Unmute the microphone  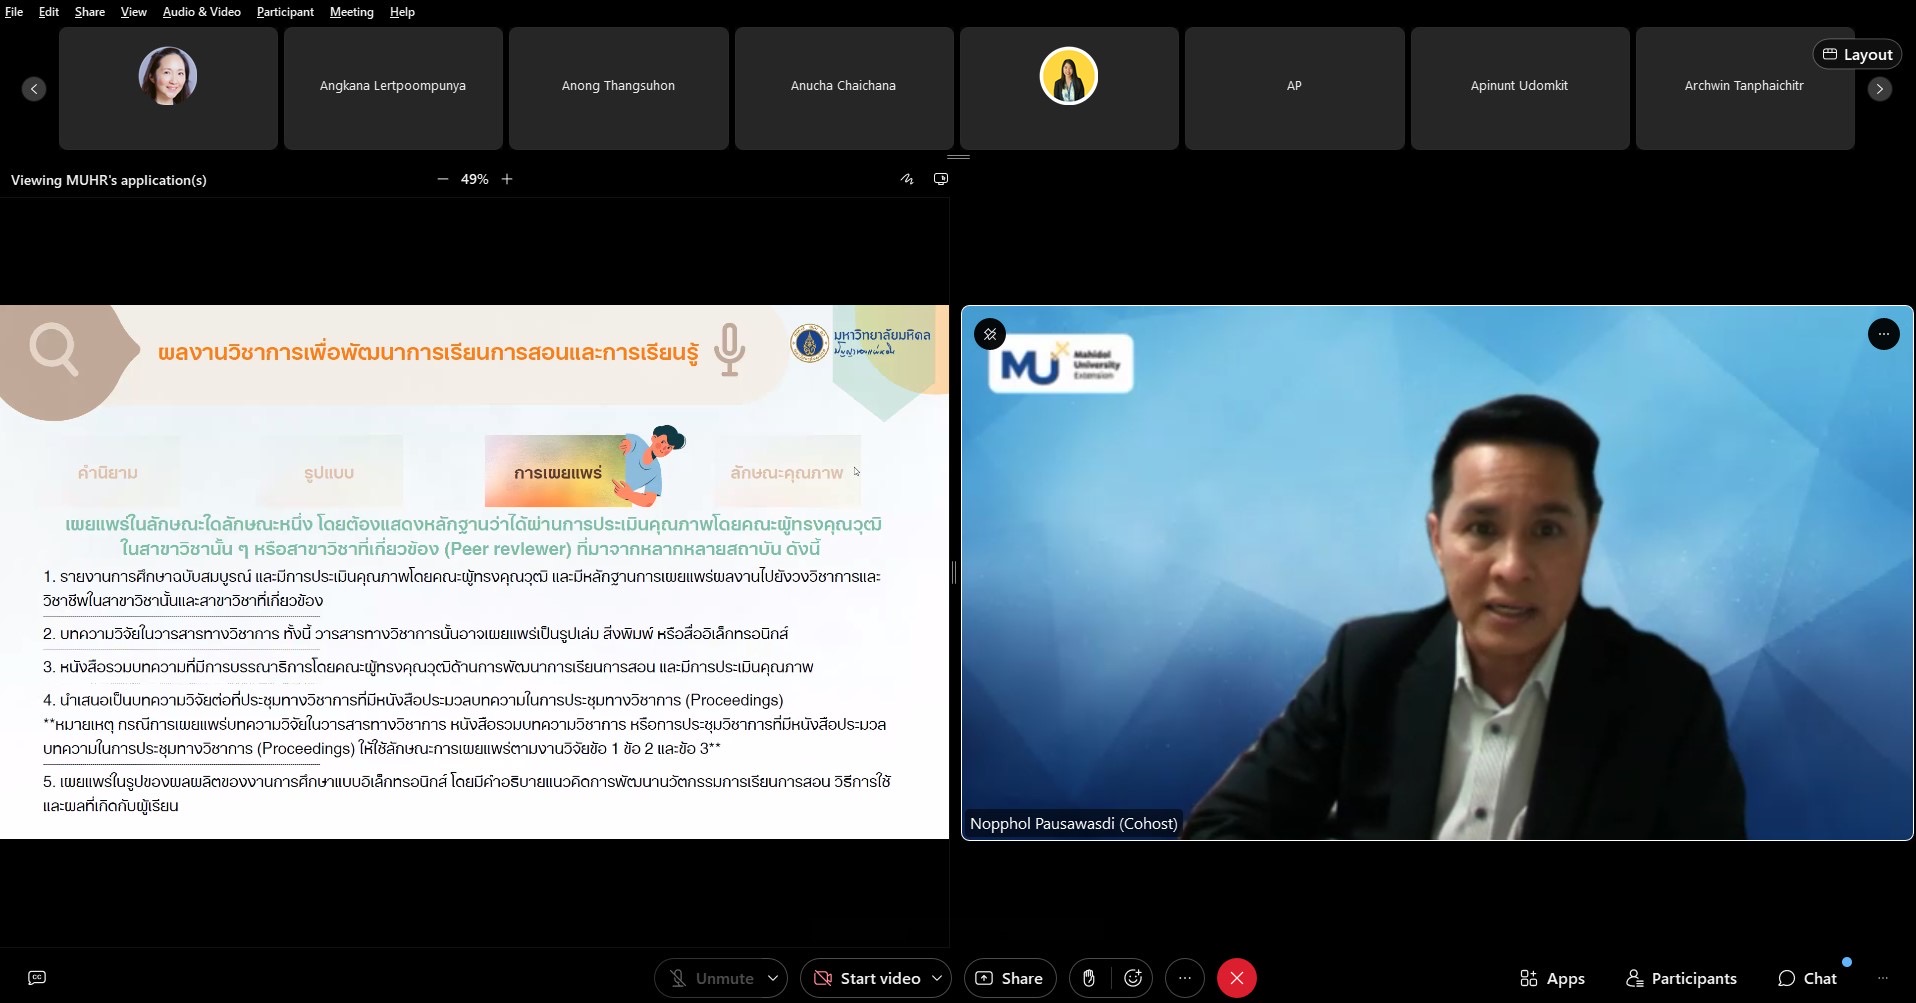[x=711, y=978]
